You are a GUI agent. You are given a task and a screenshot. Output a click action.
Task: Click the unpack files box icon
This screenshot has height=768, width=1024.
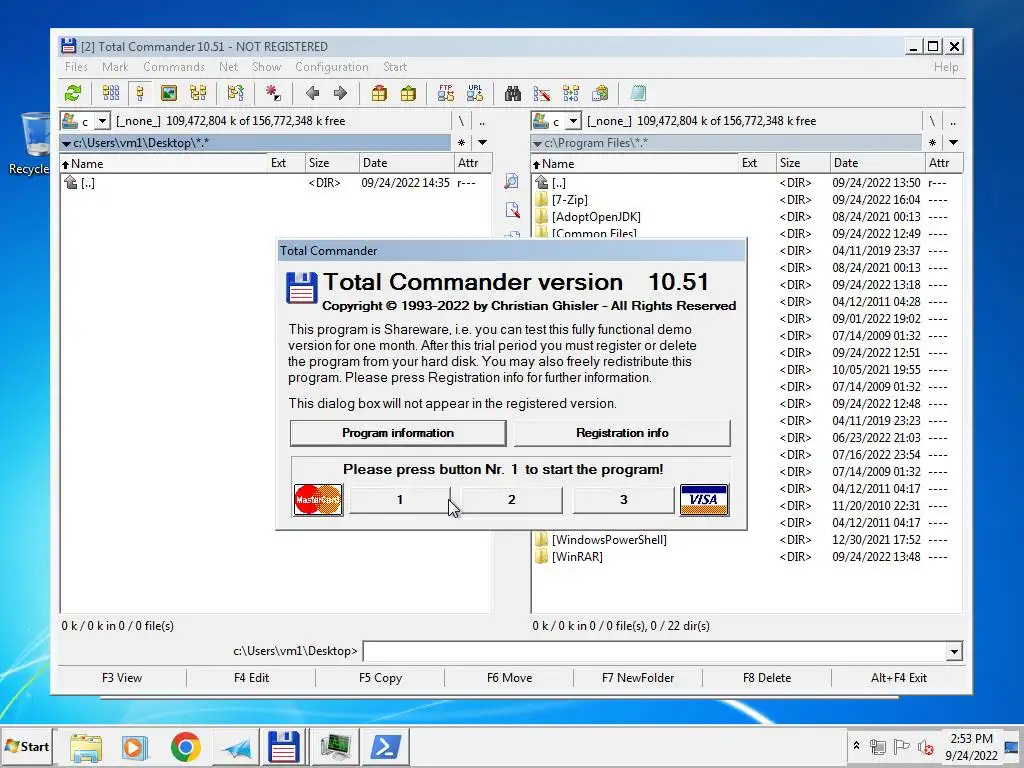coord(408,93)
